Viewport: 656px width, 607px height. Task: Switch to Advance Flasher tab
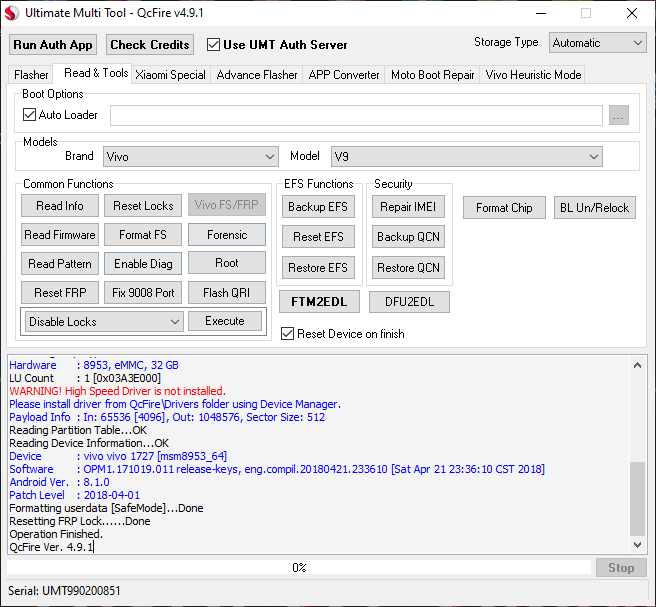[257, 75]
